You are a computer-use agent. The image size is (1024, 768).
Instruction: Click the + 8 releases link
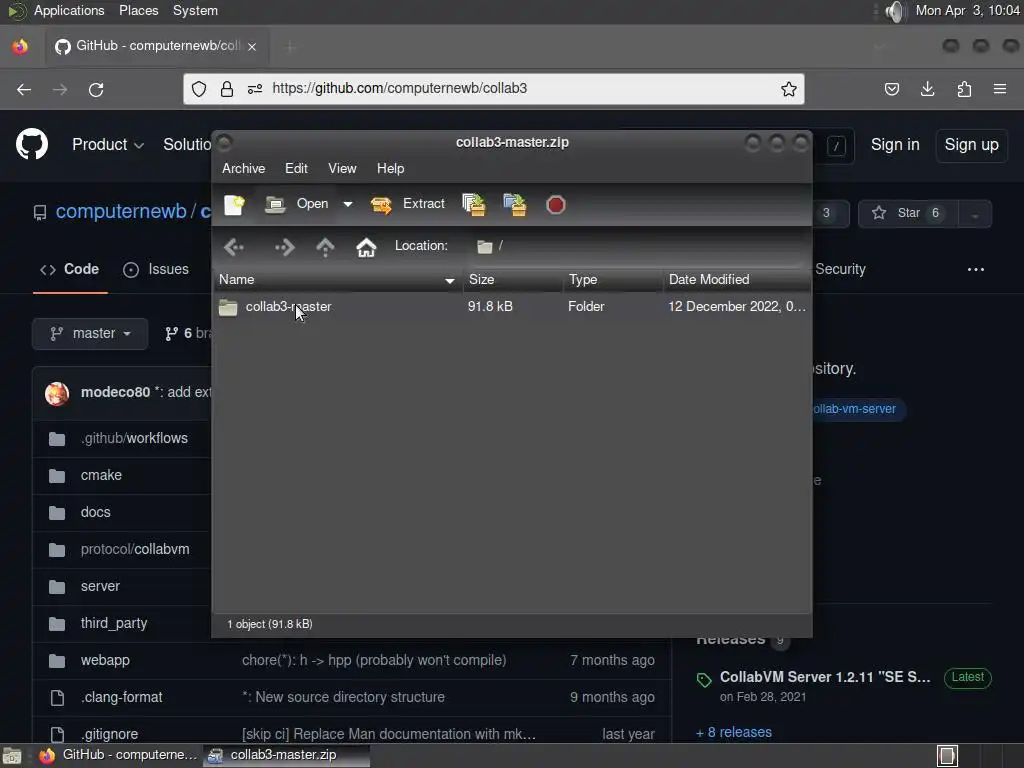coord(734,732)
